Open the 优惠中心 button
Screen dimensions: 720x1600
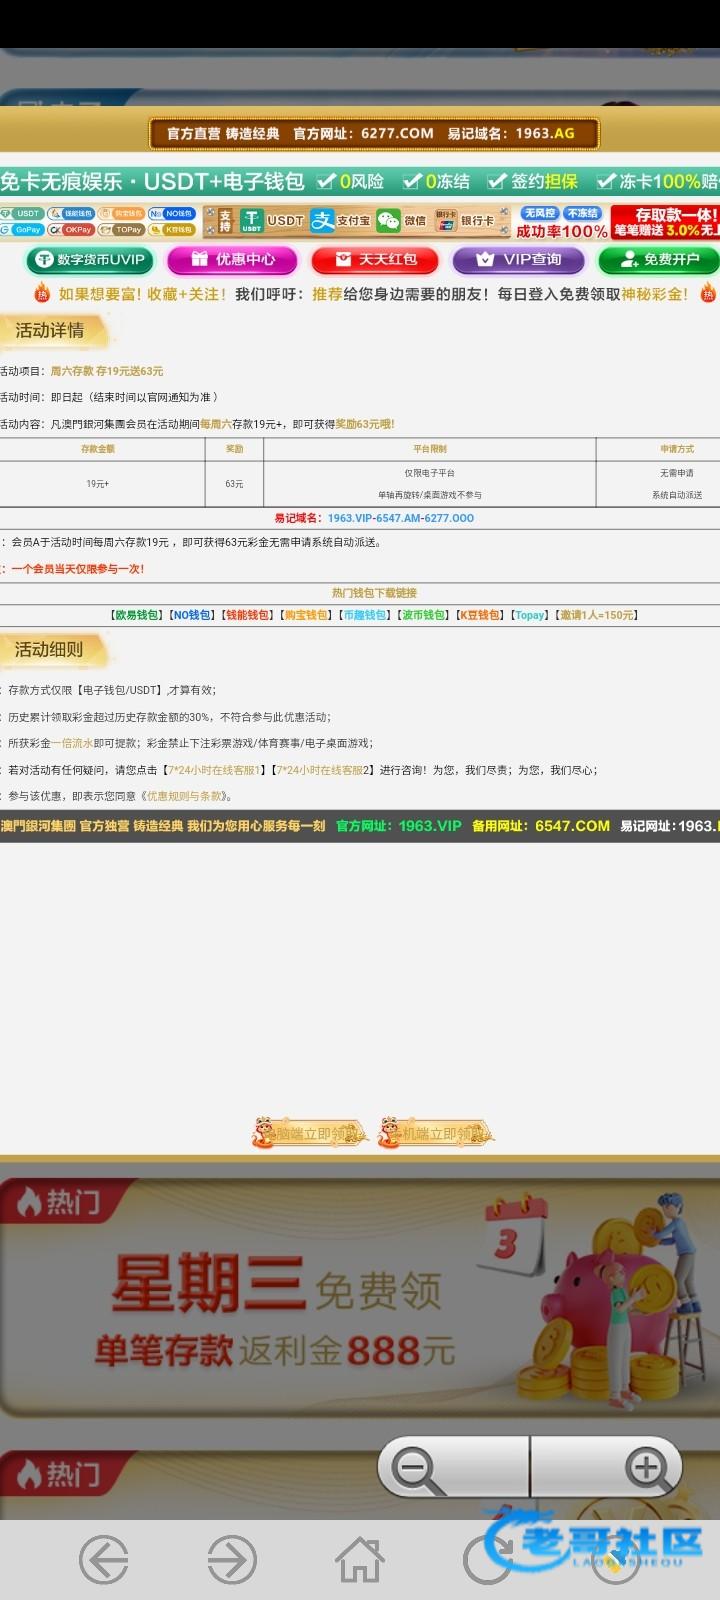click(233, 260)
